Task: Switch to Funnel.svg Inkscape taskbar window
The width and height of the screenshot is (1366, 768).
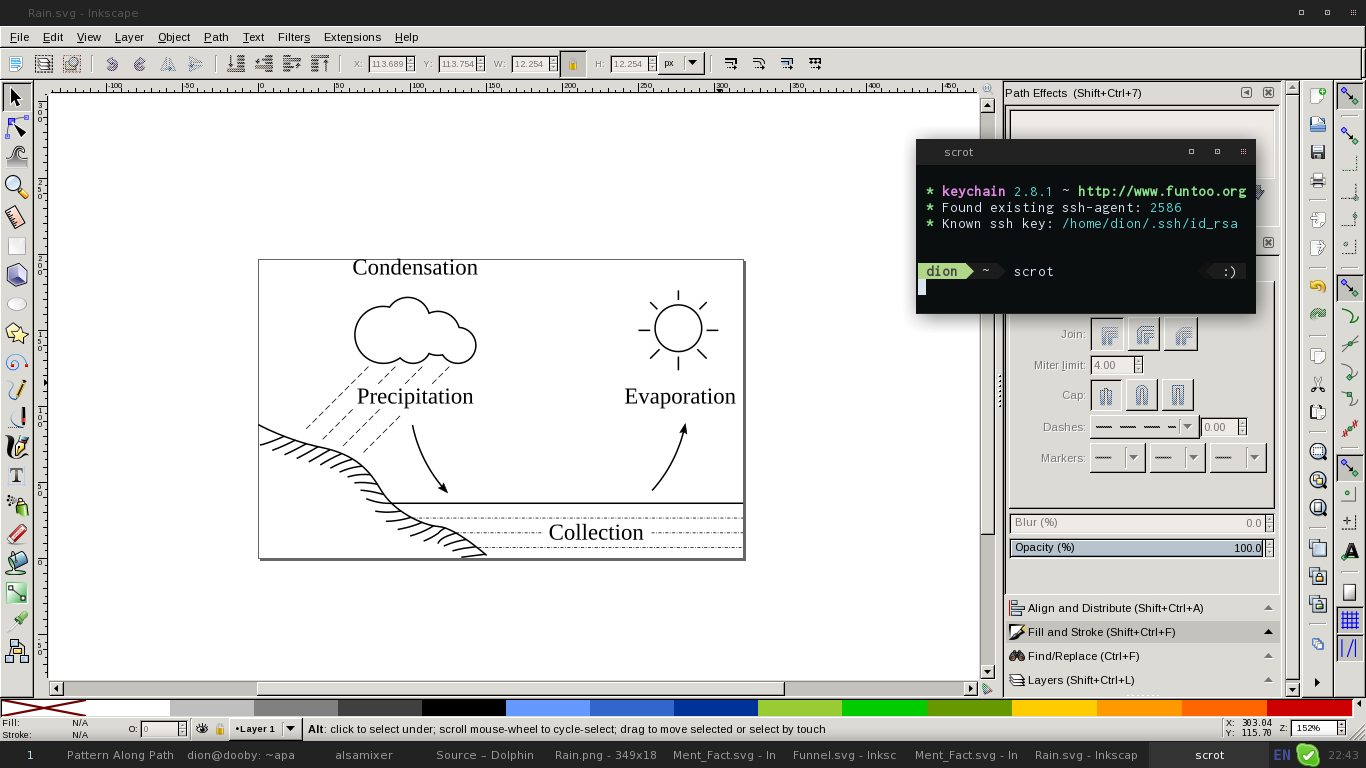Action: coord(844,755)
